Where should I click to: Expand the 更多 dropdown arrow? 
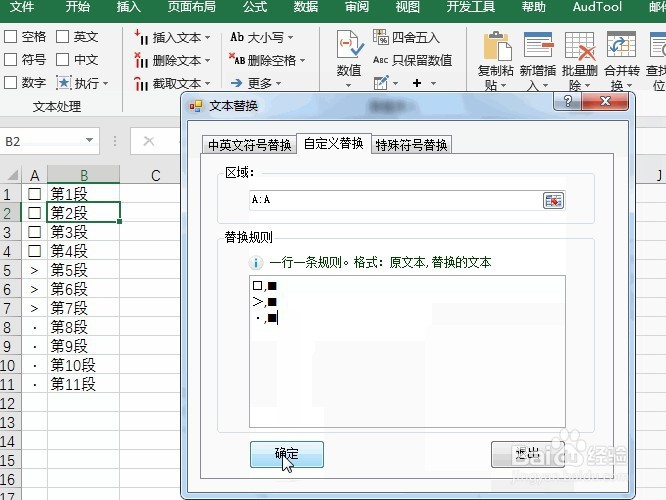tap(279, 84)
